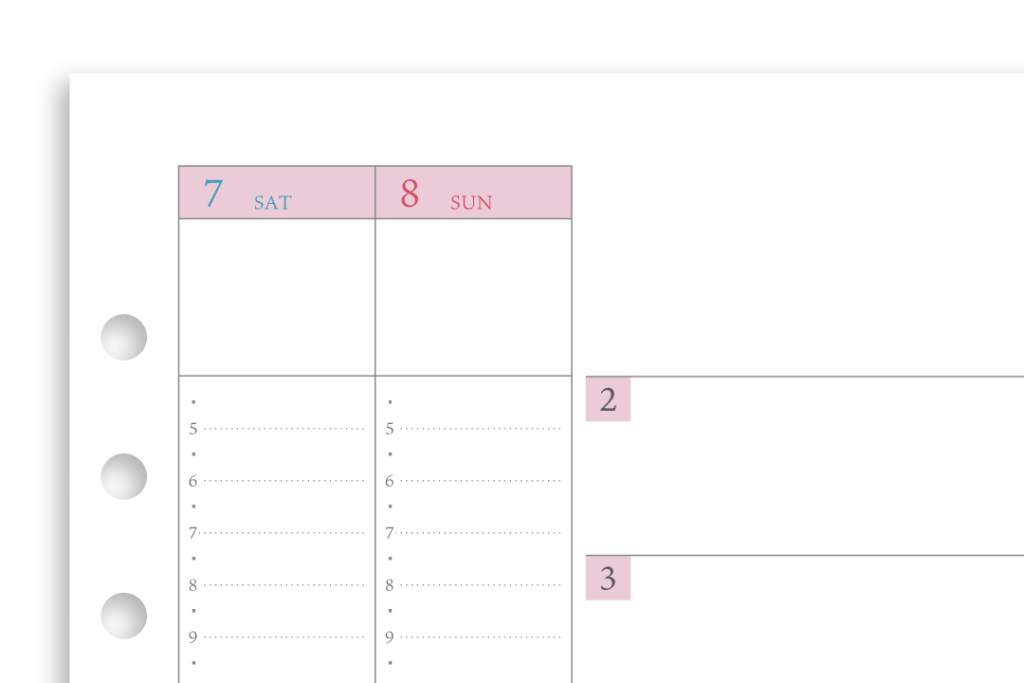Click the Saturday 7 date header

pyautogui.click(x=277, y=193)
